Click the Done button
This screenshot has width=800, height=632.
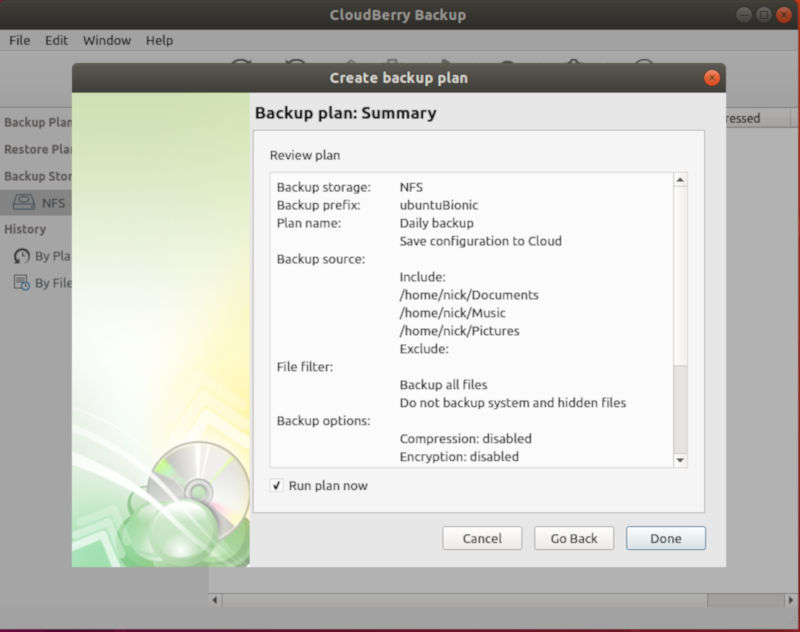(665, 538)
